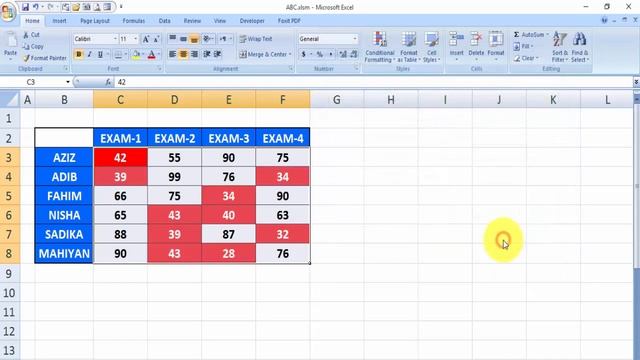Apply percent style
The height and width of the screenshot is (360, 640).
coord(320,54)
